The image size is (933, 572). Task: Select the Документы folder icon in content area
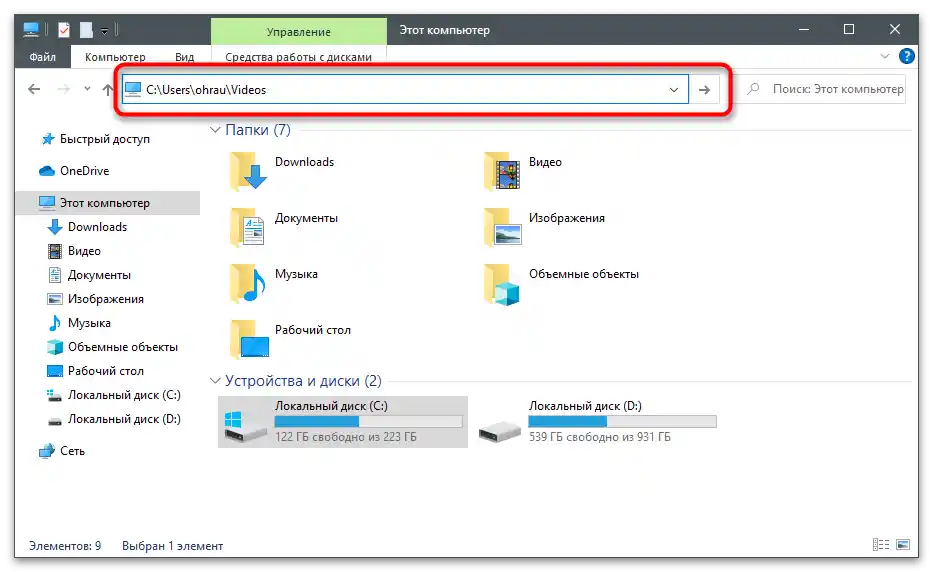[248, 227]
